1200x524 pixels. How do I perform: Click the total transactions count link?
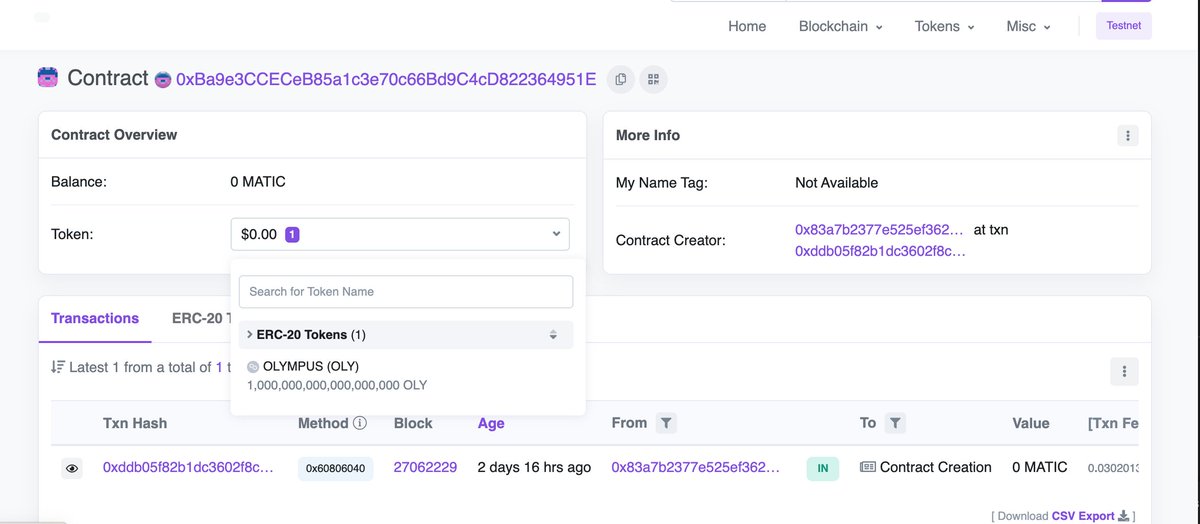click(x=219, y=367)
